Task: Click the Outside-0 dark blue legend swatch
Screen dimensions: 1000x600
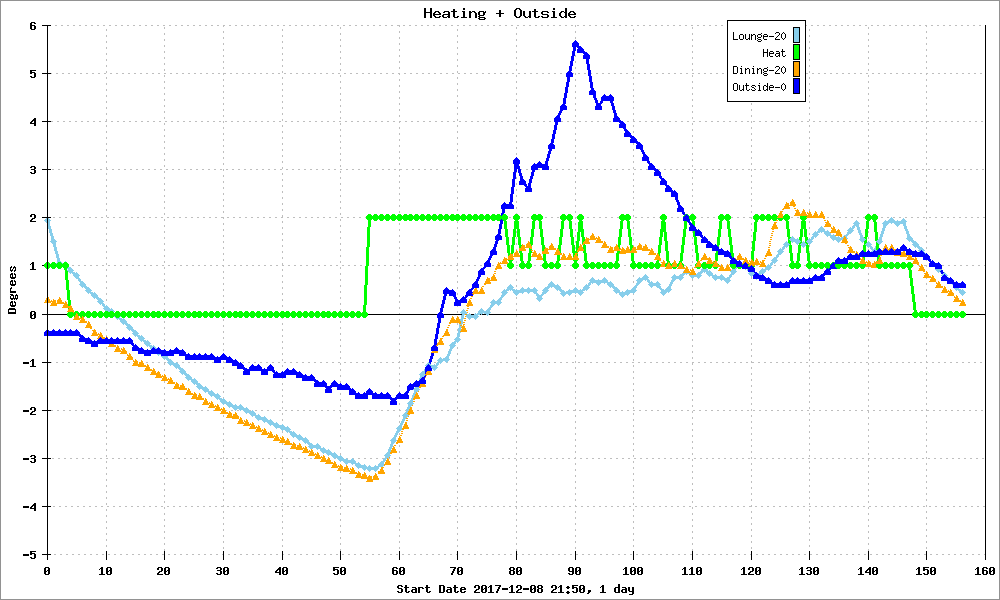Action: [797, 86]
